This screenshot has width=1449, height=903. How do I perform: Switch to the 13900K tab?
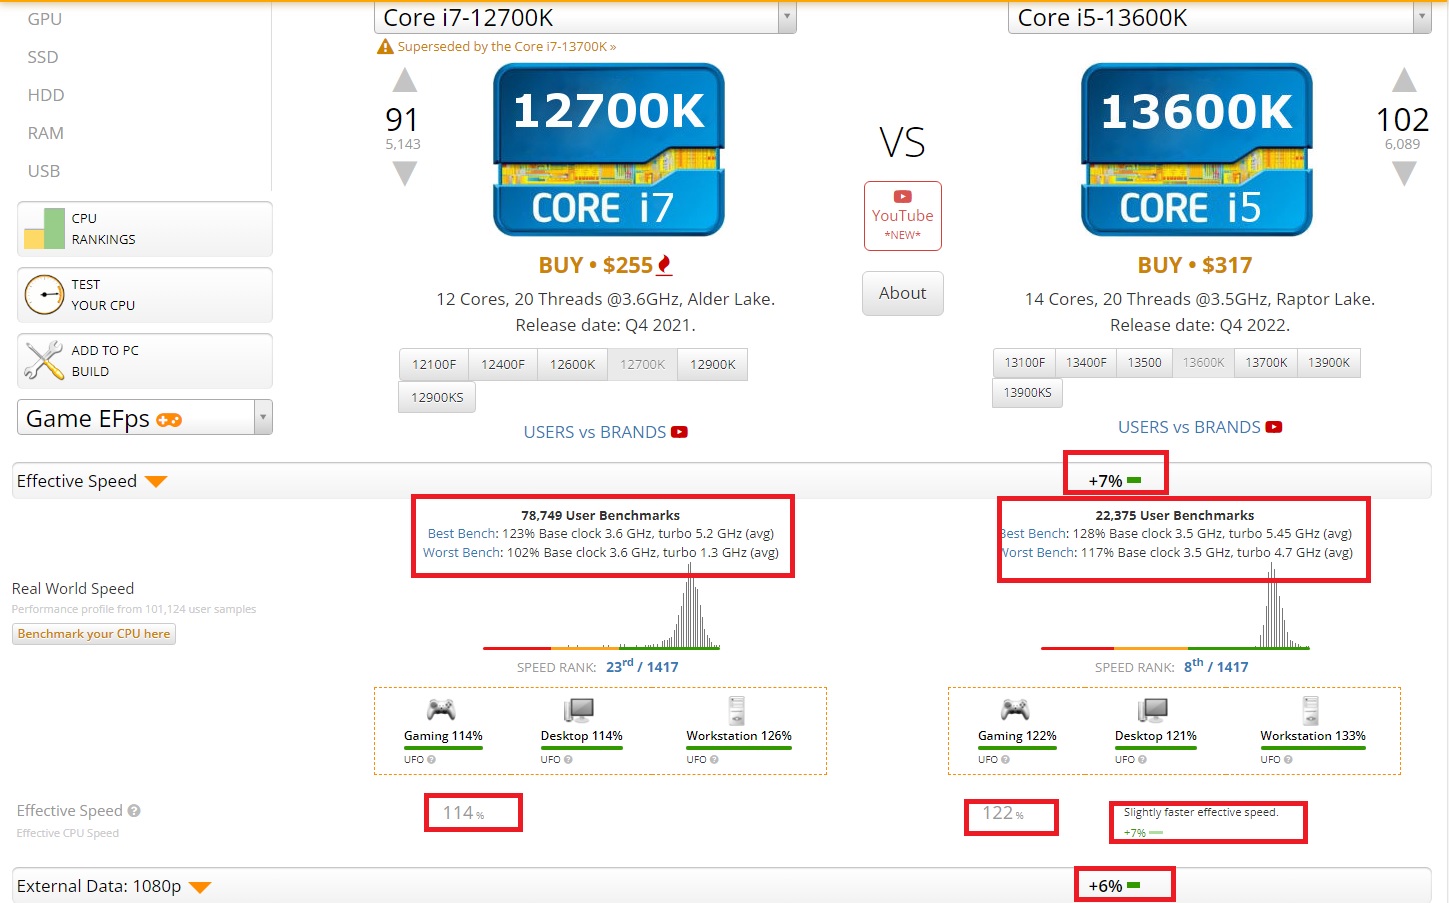pyautogui.click(x=1329, y=362)
